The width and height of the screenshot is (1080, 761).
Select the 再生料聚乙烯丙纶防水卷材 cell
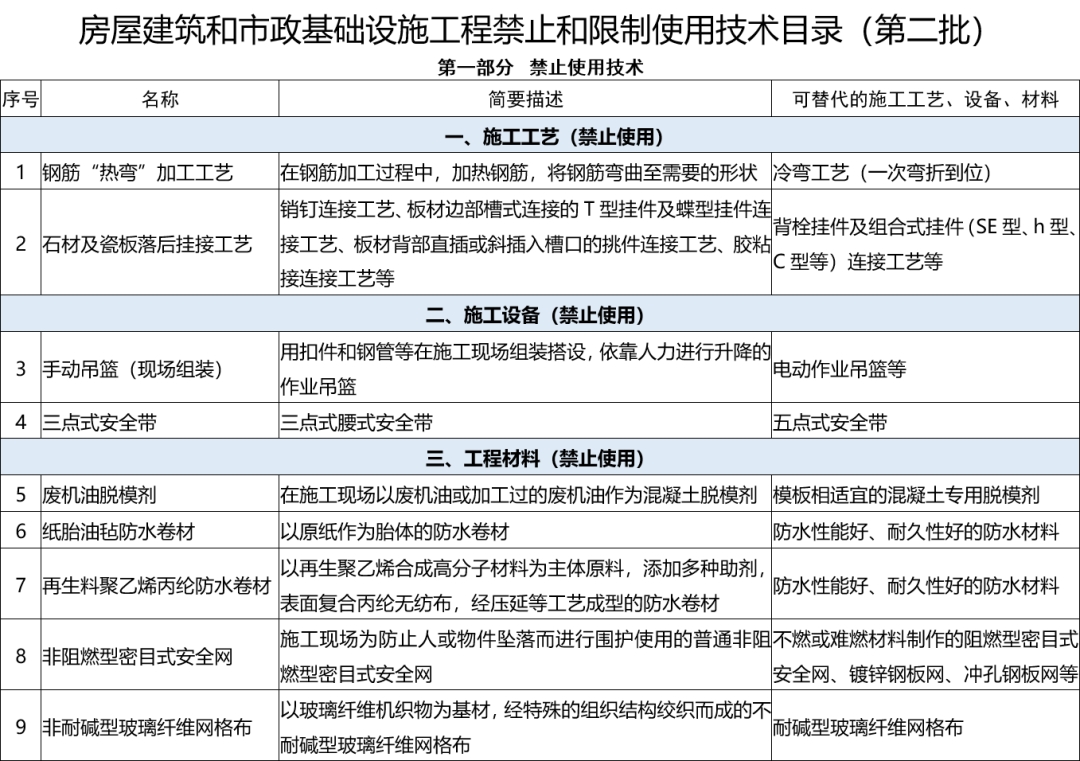point(156,586)
